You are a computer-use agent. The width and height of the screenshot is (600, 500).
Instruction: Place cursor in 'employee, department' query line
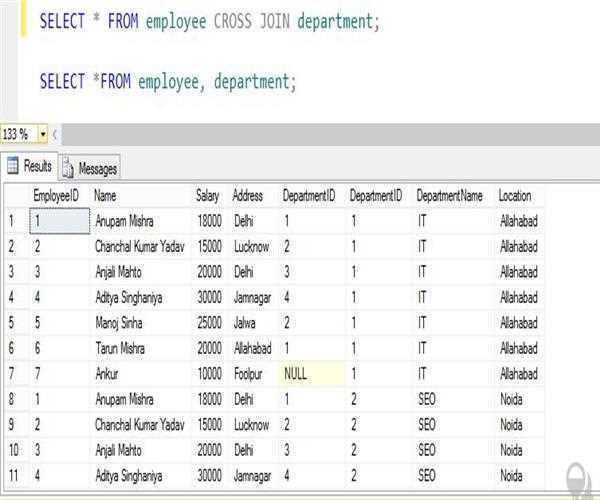click(168, 81)
